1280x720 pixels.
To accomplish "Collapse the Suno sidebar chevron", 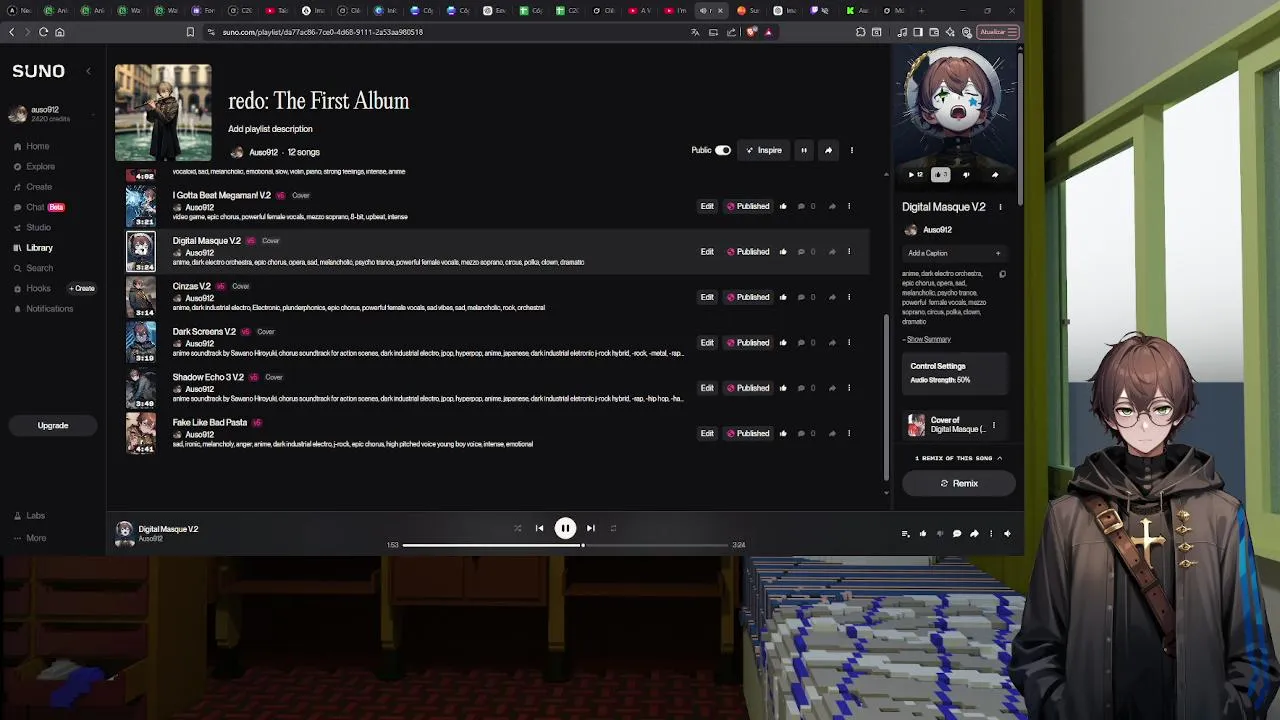I will 88,71.
